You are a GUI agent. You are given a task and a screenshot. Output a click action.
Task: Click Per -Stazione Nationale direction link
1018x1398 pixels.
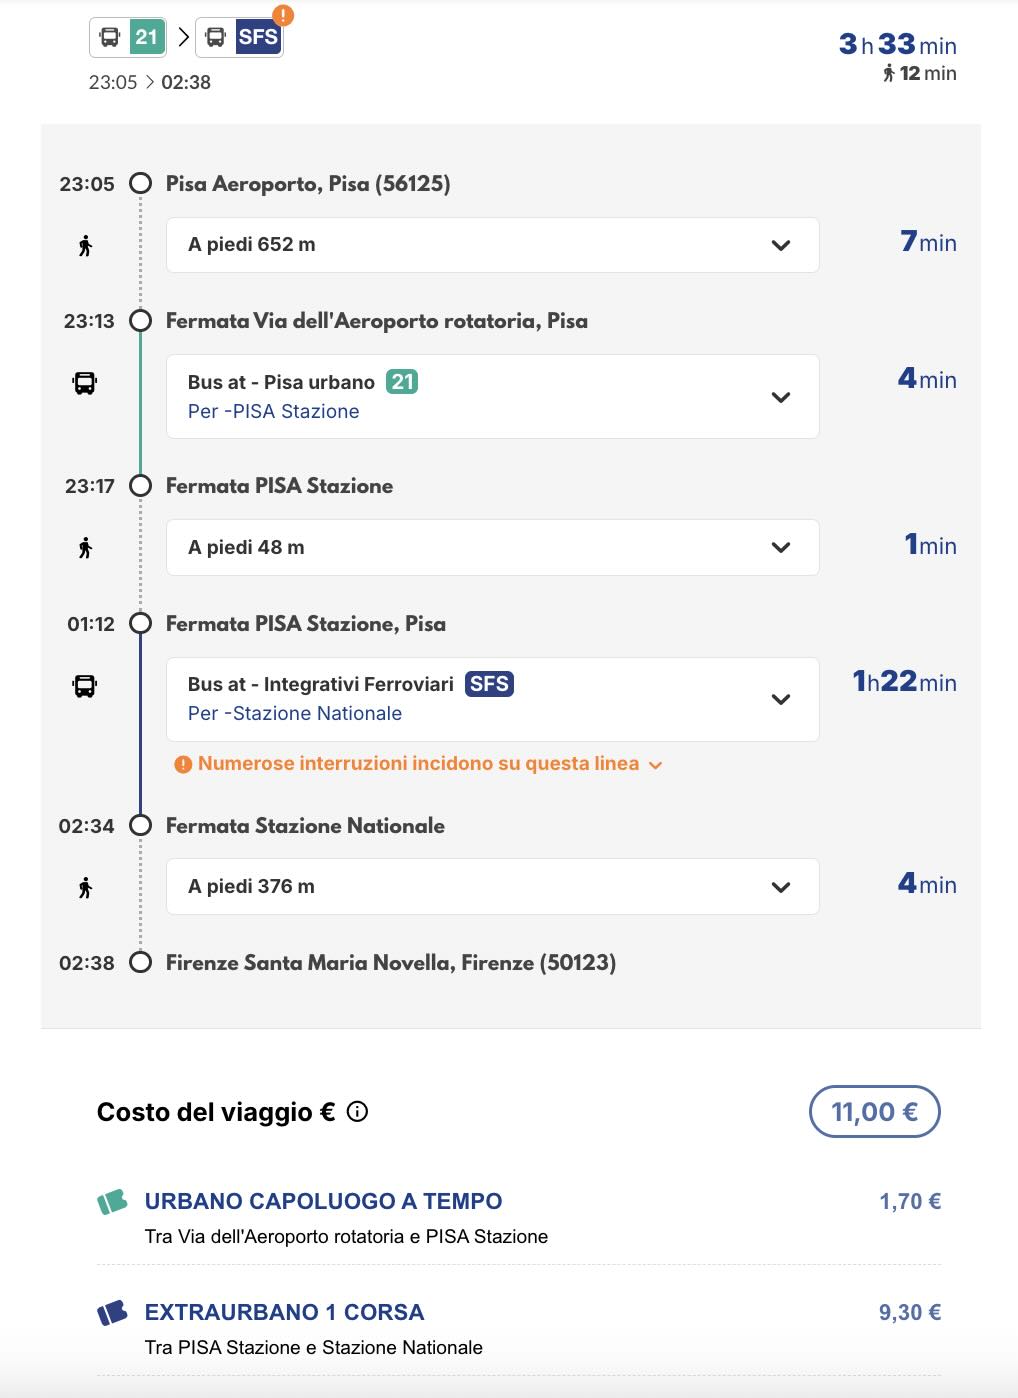(295, 713)
